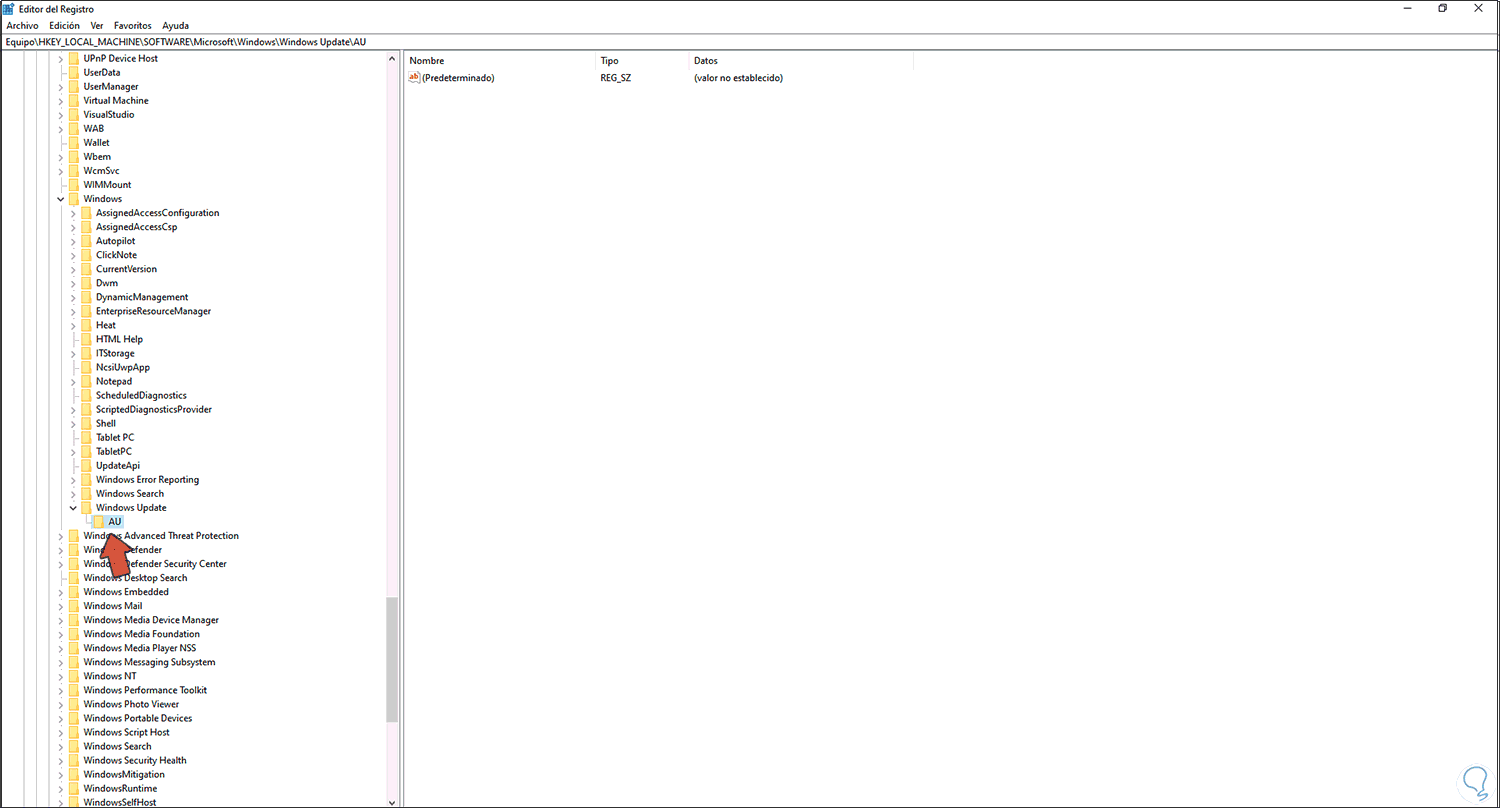Click the Shell folder icon
This screenshot has width=1500, height=808.
(86, 422)
